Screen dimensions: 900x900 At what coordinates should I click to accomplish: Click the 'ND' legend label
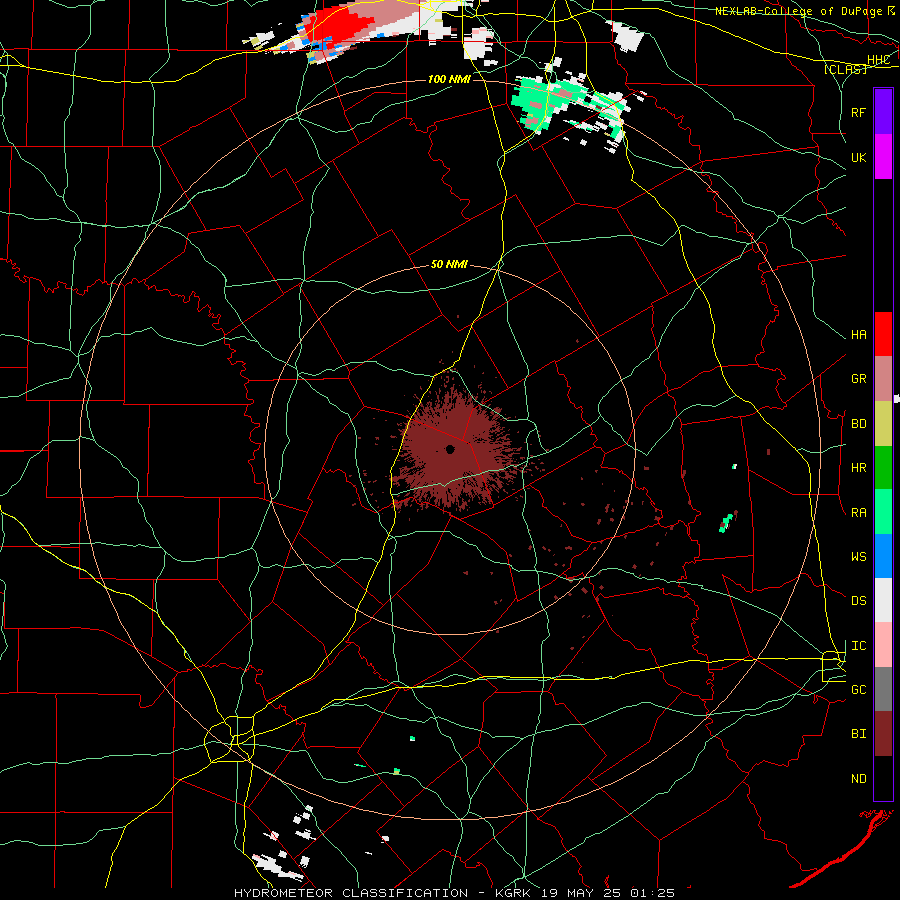(858, 779)
